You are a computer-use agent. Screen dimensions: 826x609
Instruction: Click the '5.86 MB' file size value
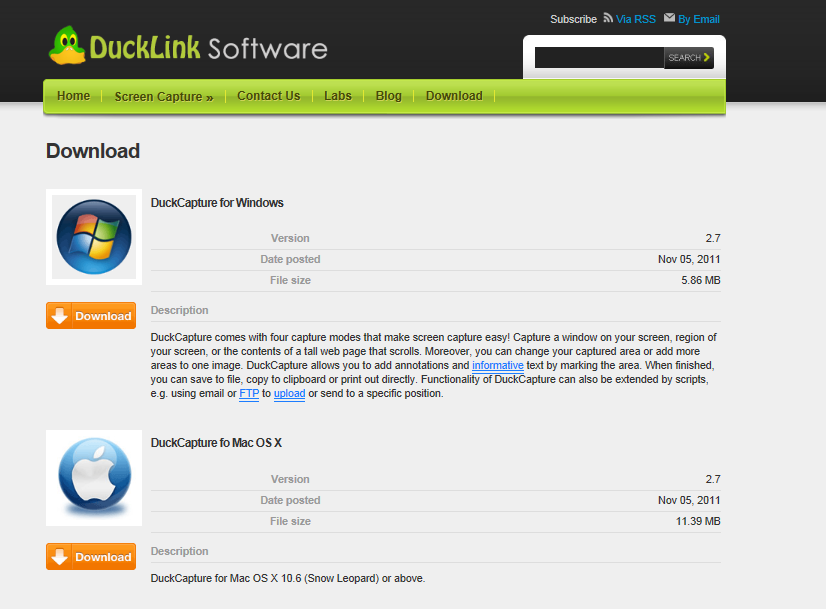point(701,280)
